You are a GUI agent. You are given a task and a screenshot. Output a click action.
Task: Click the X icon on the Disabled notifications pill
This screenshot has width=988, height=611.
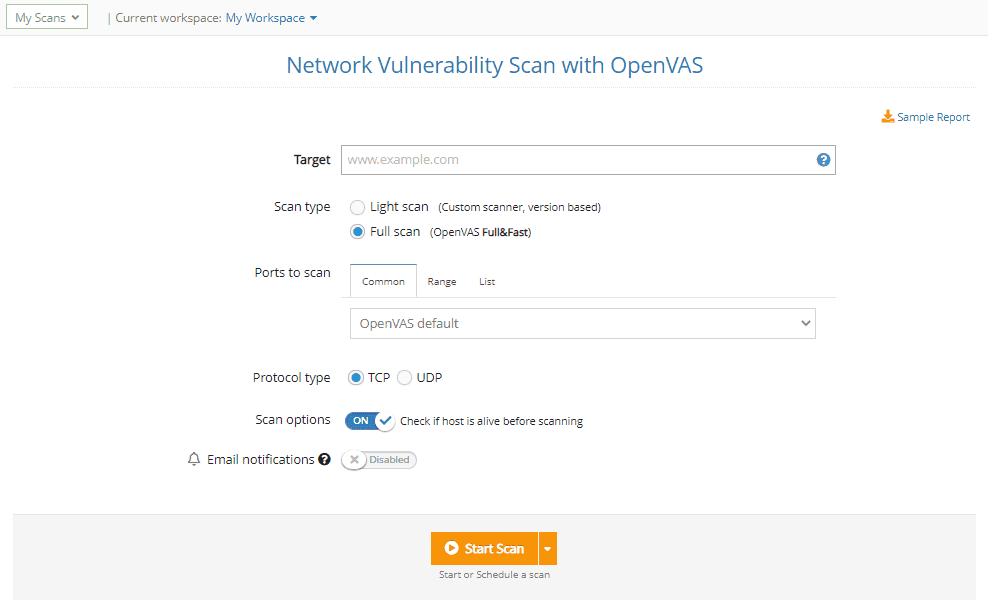[354, 459]
